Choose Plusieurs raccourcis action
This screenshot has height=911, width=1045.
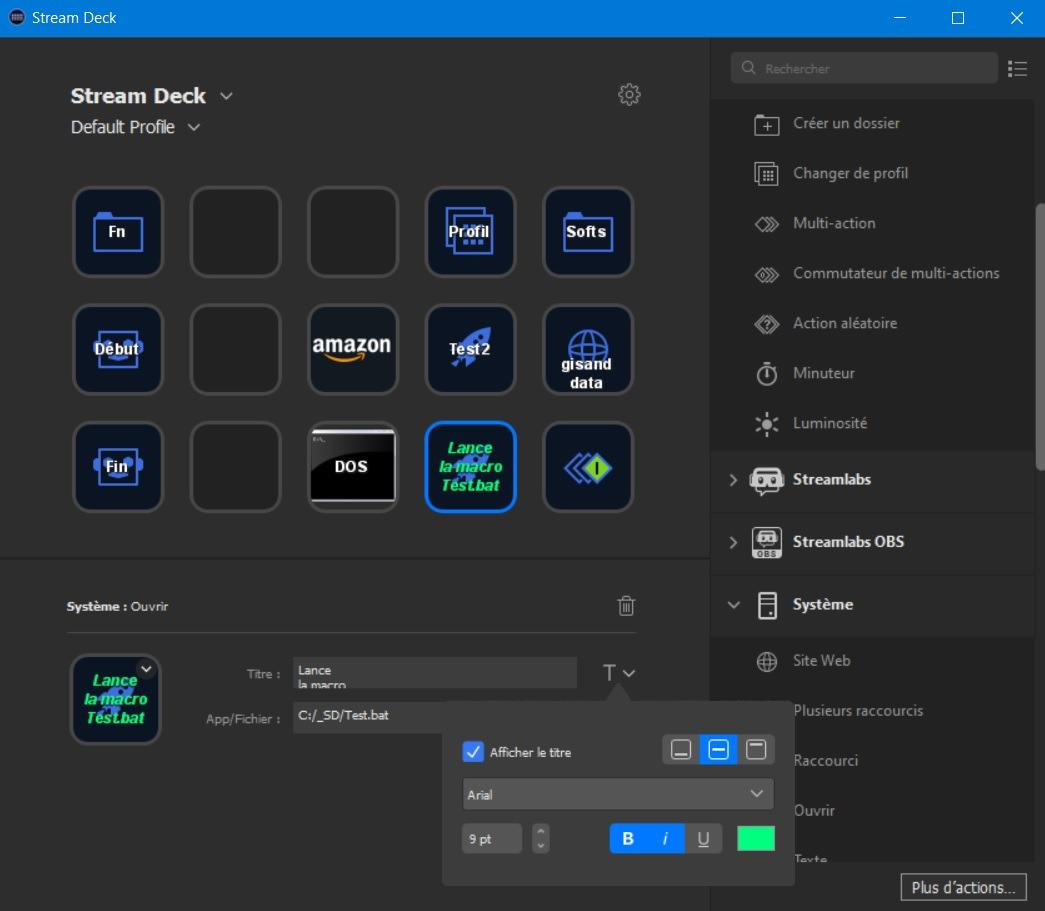click(x=858, y=710)
